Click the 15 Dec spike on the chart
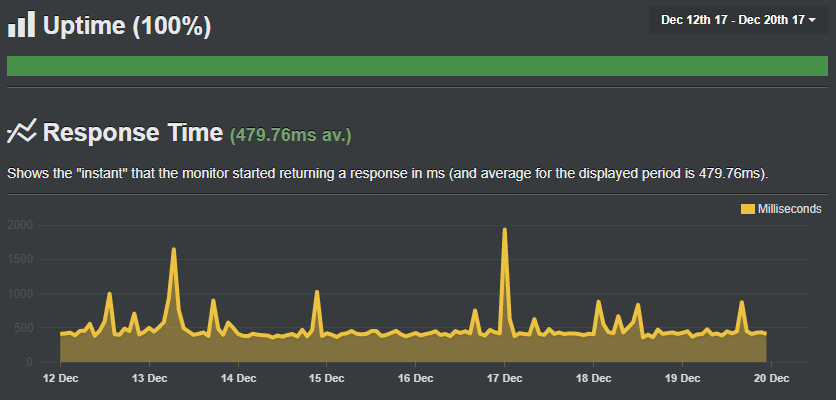The width and height of the screenshot is (836, 400). click(x=317, y=292)
